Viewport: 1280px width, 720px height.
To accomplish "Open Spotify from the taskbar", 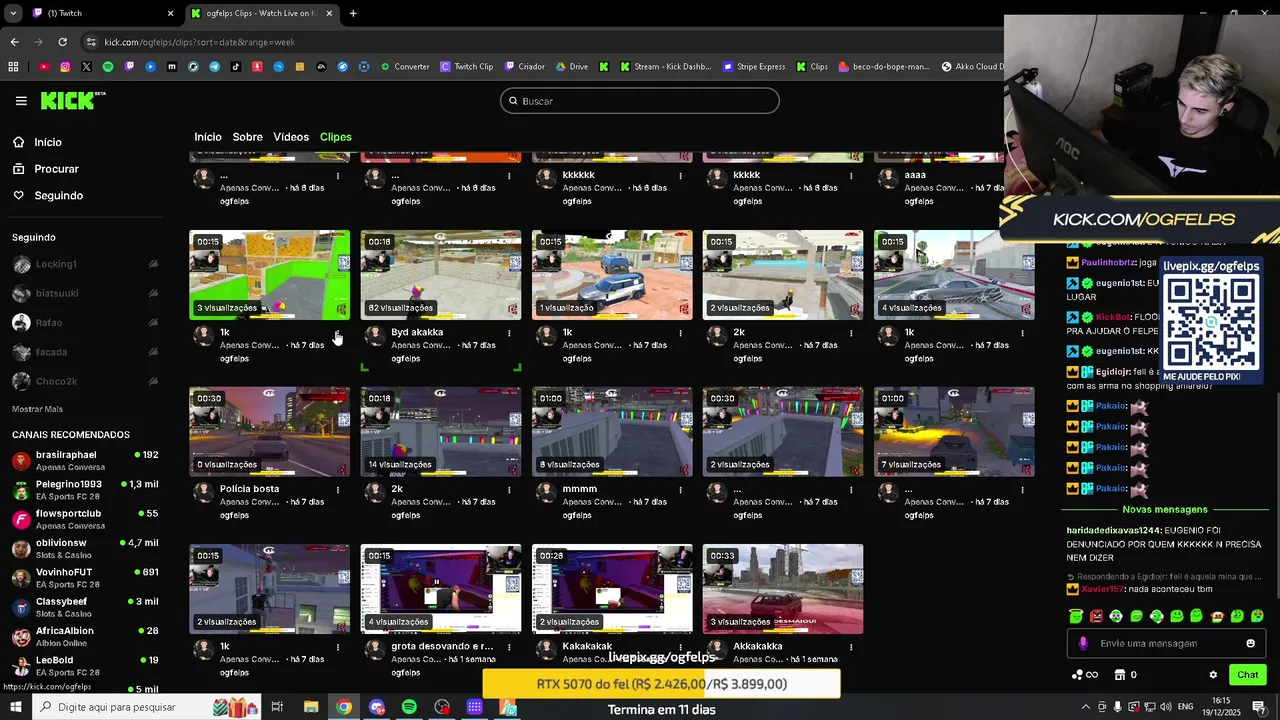I will [x=409, y=707].
